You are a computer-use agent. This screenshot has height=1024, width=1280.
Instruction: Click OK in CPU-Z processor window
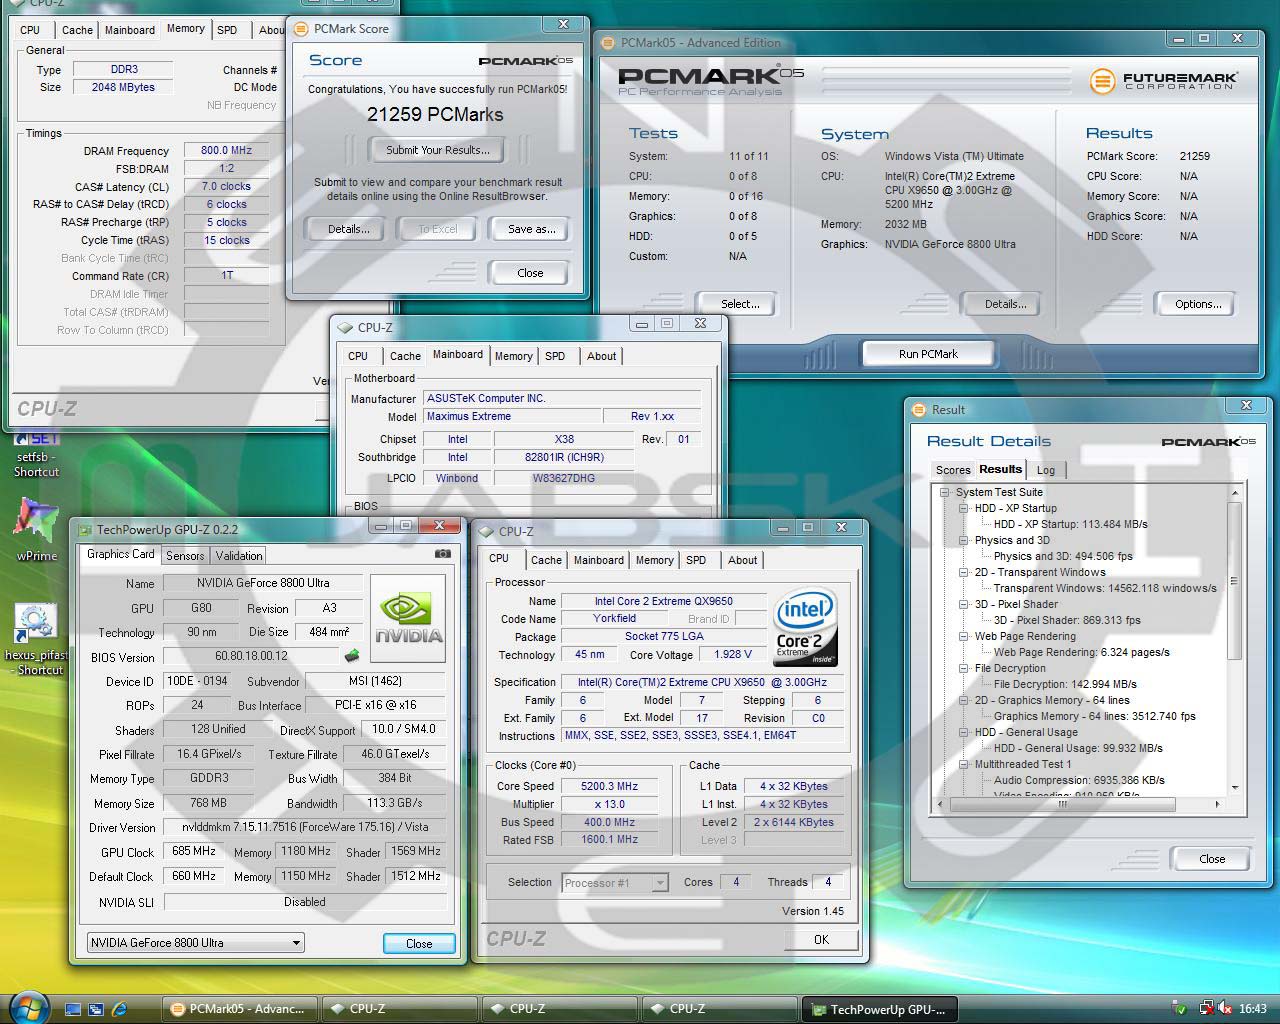pos(821,939)
